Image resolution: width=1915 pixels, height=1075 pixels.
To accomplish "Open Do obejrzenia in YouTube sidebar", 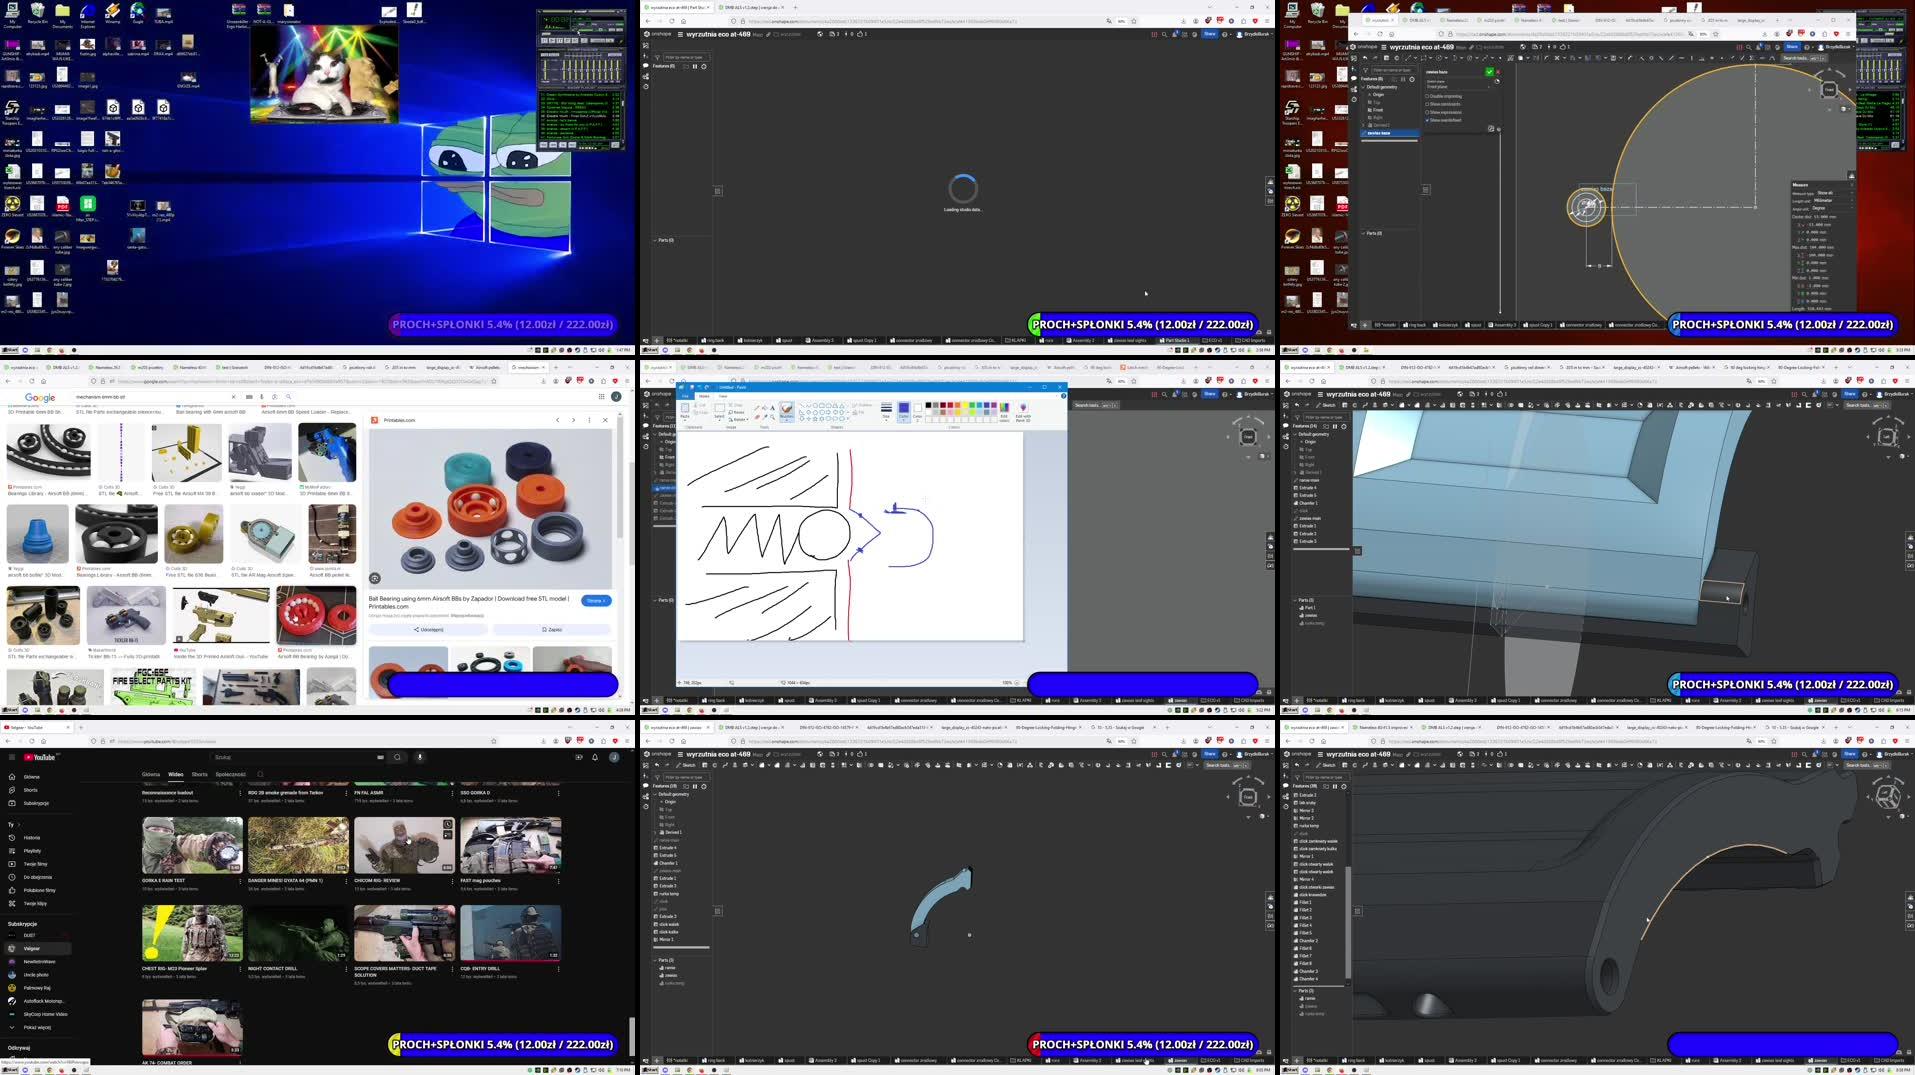I will pyautogui.click(x=40, y=877).
